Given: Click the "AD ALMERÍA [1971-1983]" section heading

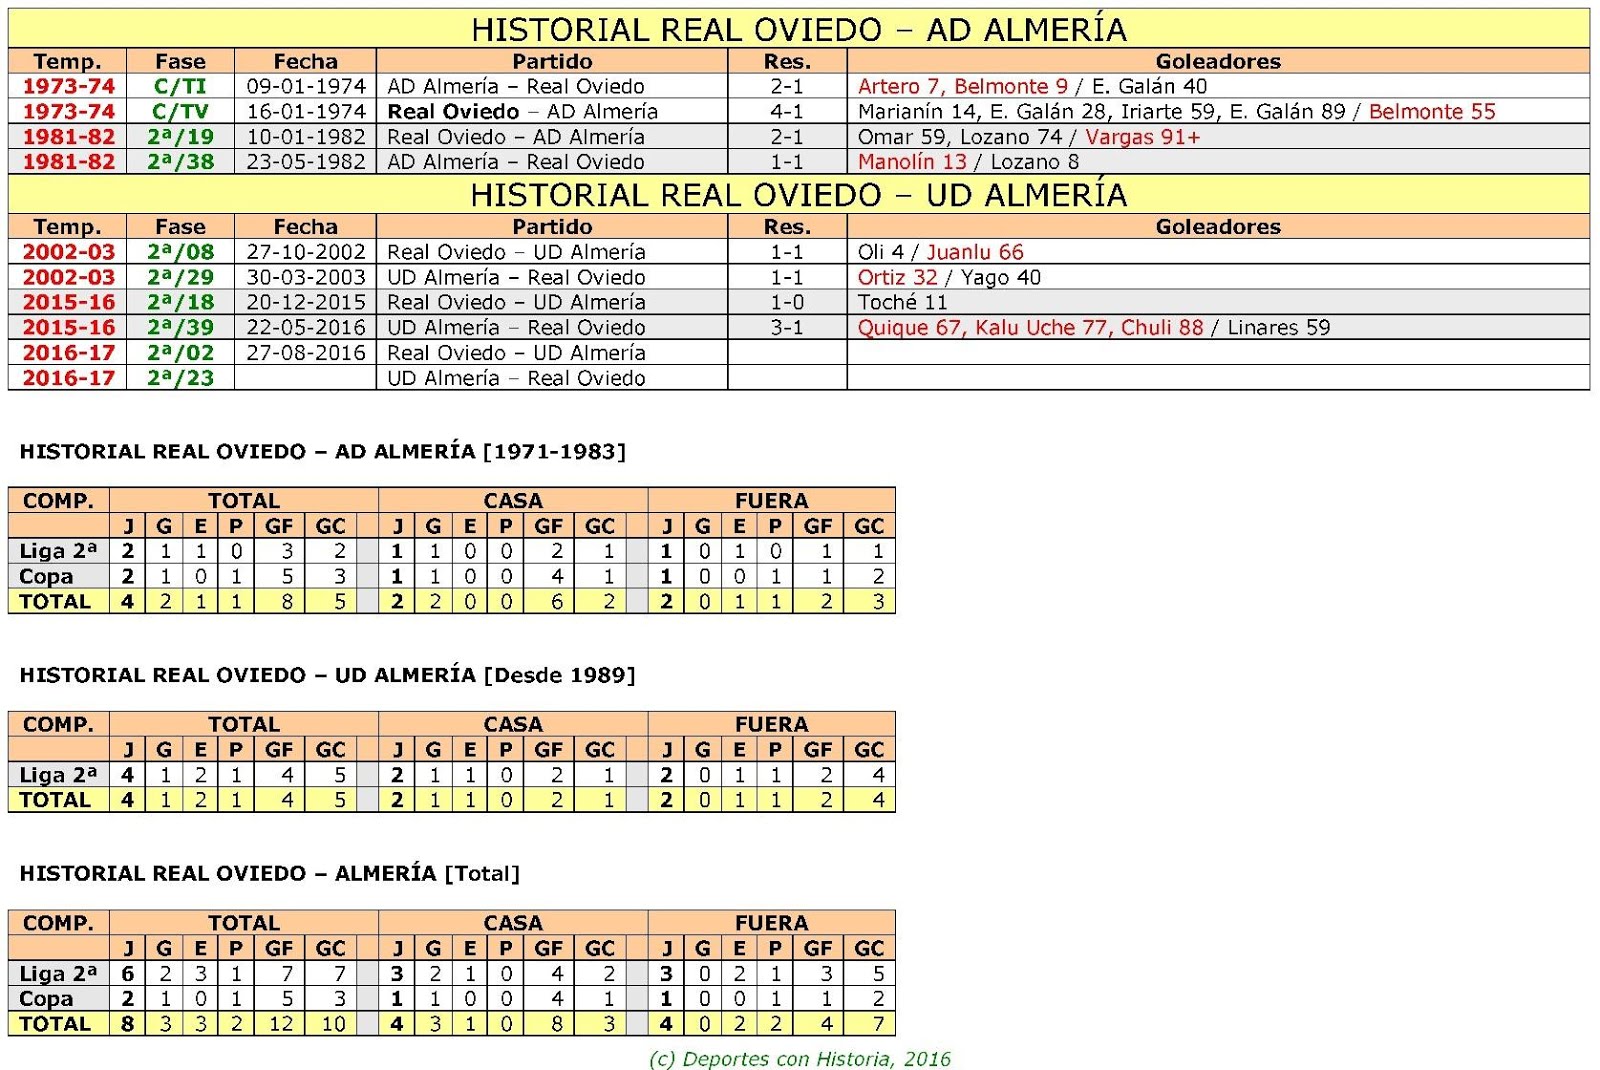Looking at the screenshot, I should coord(323,451).
